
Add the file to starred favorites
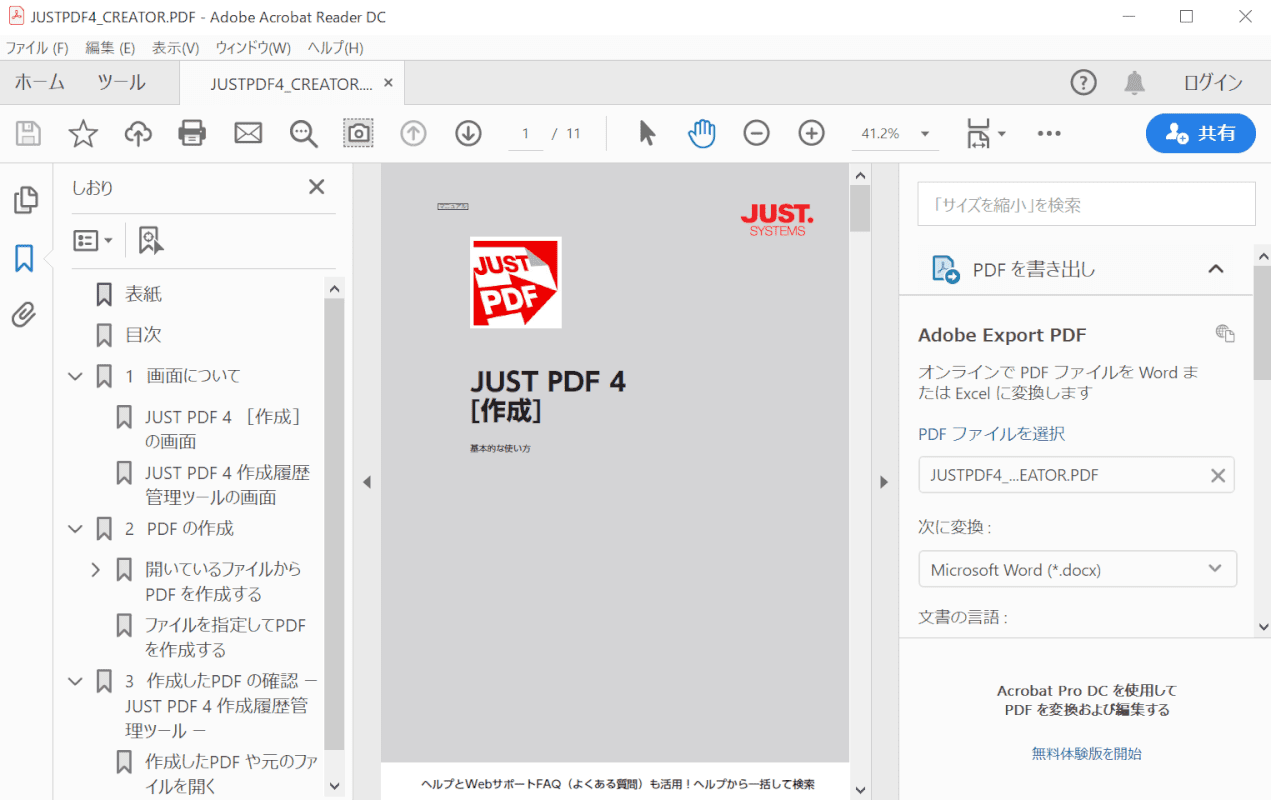coord(83,133)
